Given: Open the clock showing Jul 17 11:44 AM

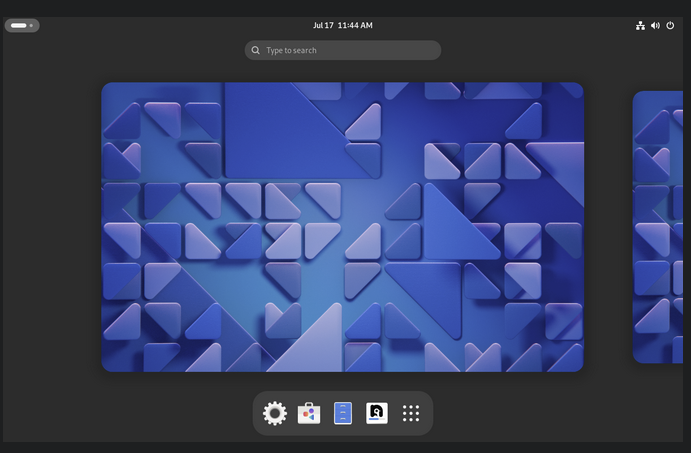Looking at the screenshot, I should (343, 26).
